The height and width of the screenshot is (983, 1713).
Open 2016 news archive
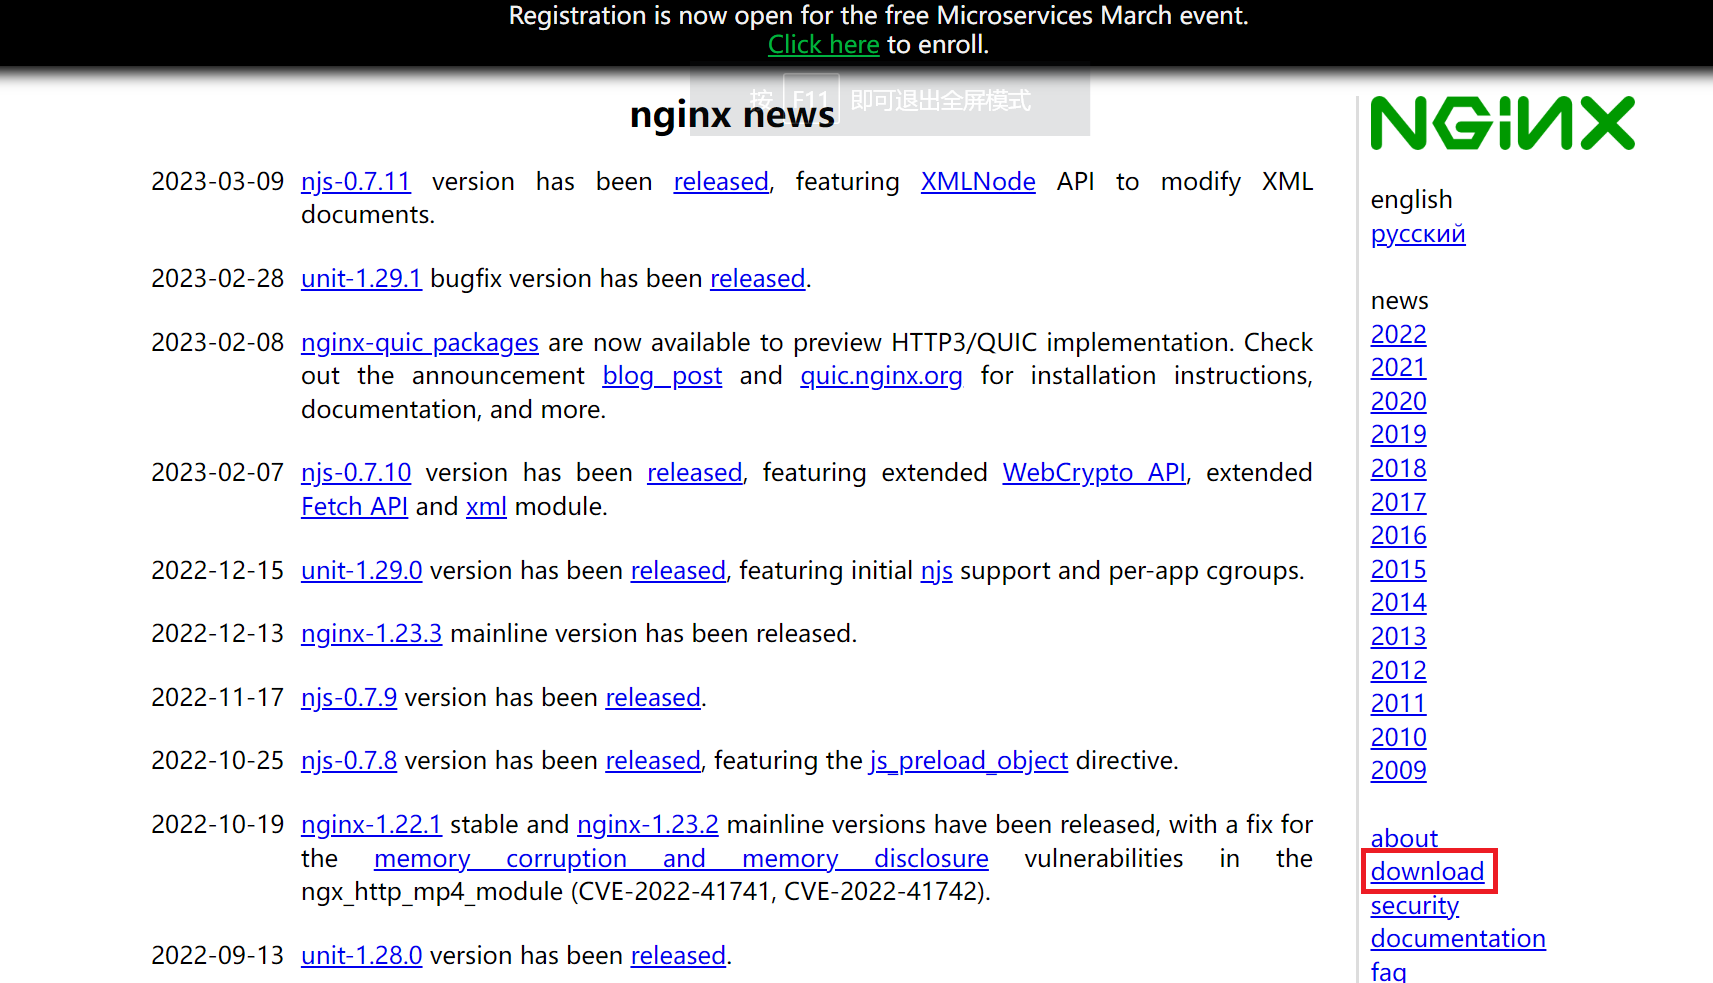pyautogui.click(x=1398, y=536)
